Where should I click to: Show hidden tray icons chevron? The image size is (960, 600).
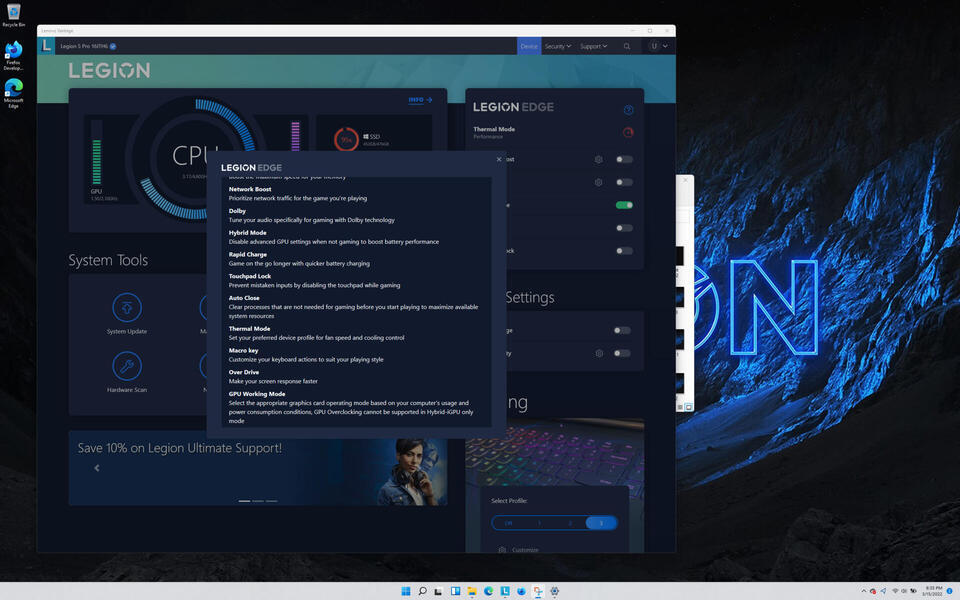pyautogui.click(x=864, y=591)
